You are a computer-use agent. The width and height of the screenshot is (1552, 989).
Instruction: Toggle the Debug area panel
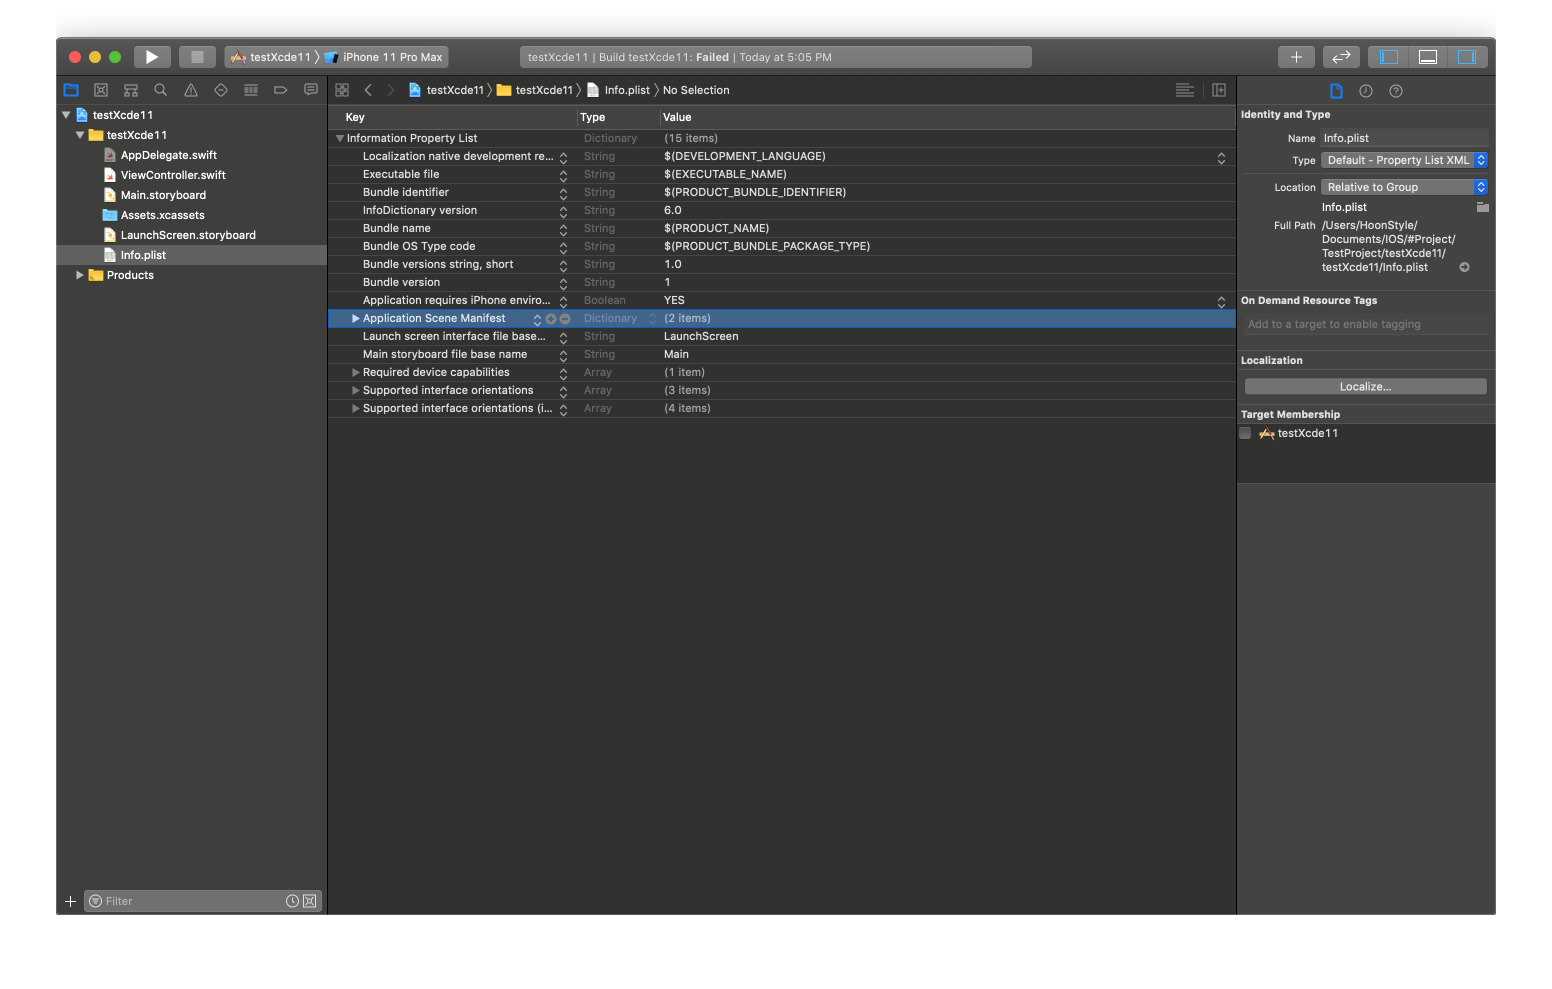click(1428, 57)
